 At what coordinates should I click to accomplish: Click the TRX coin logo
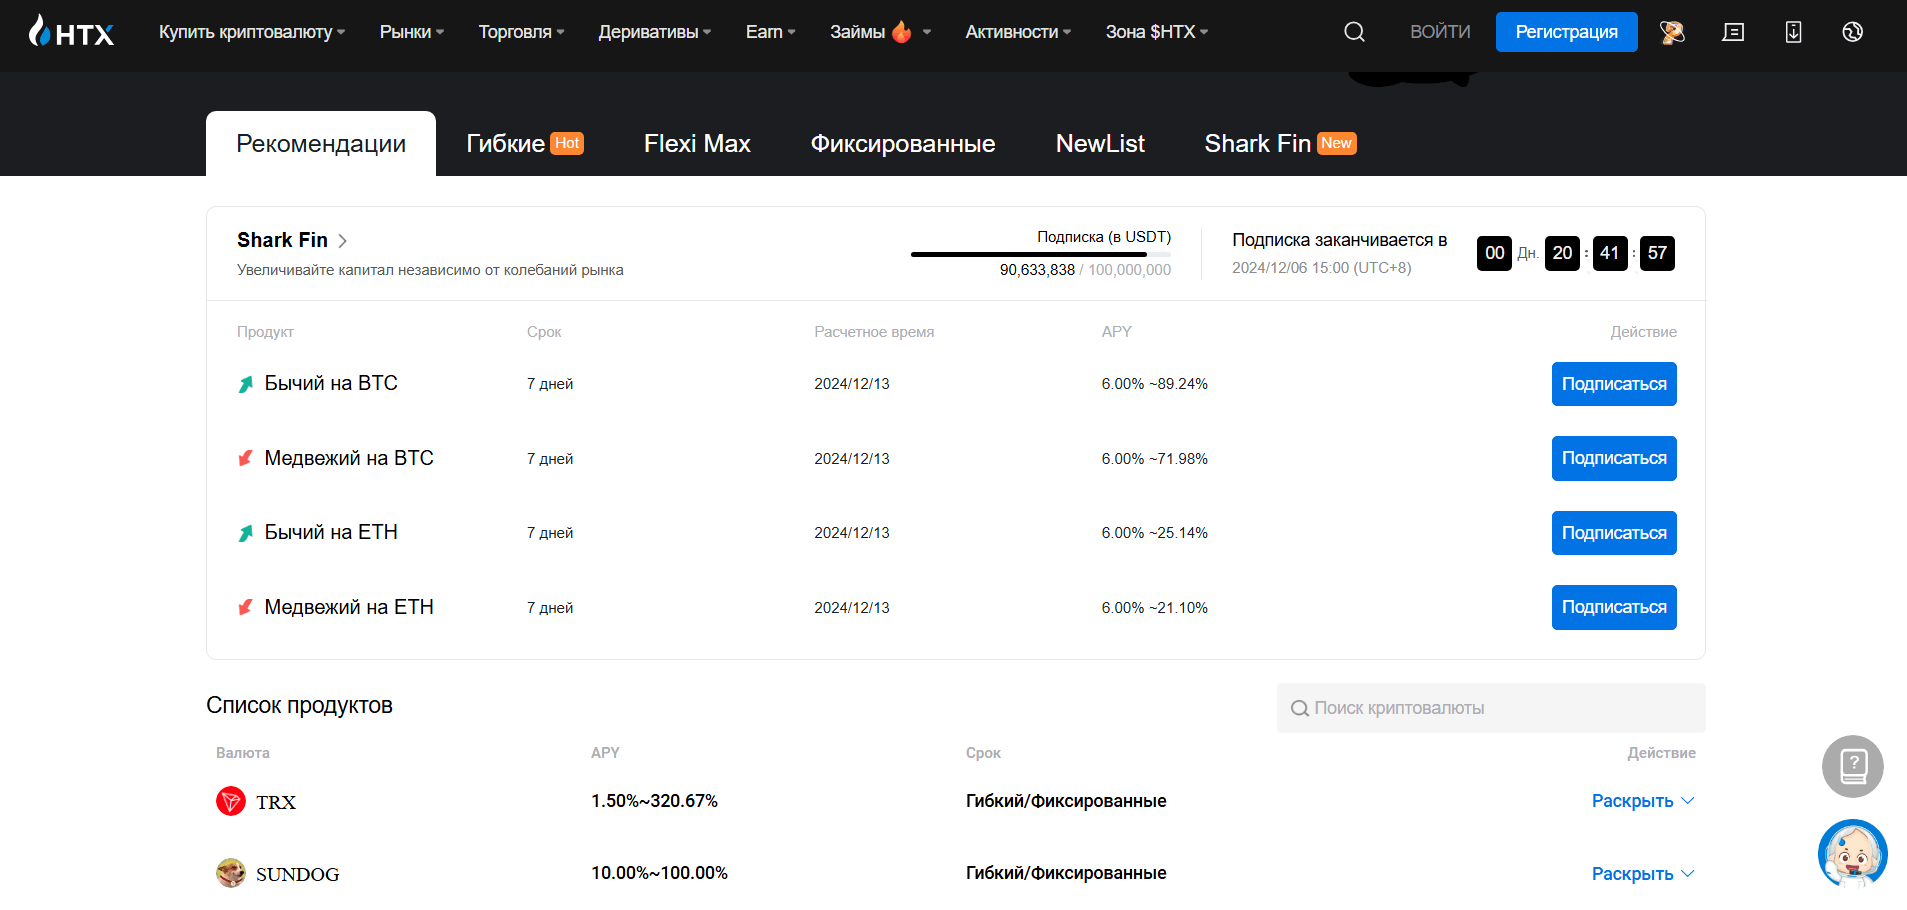231,801
